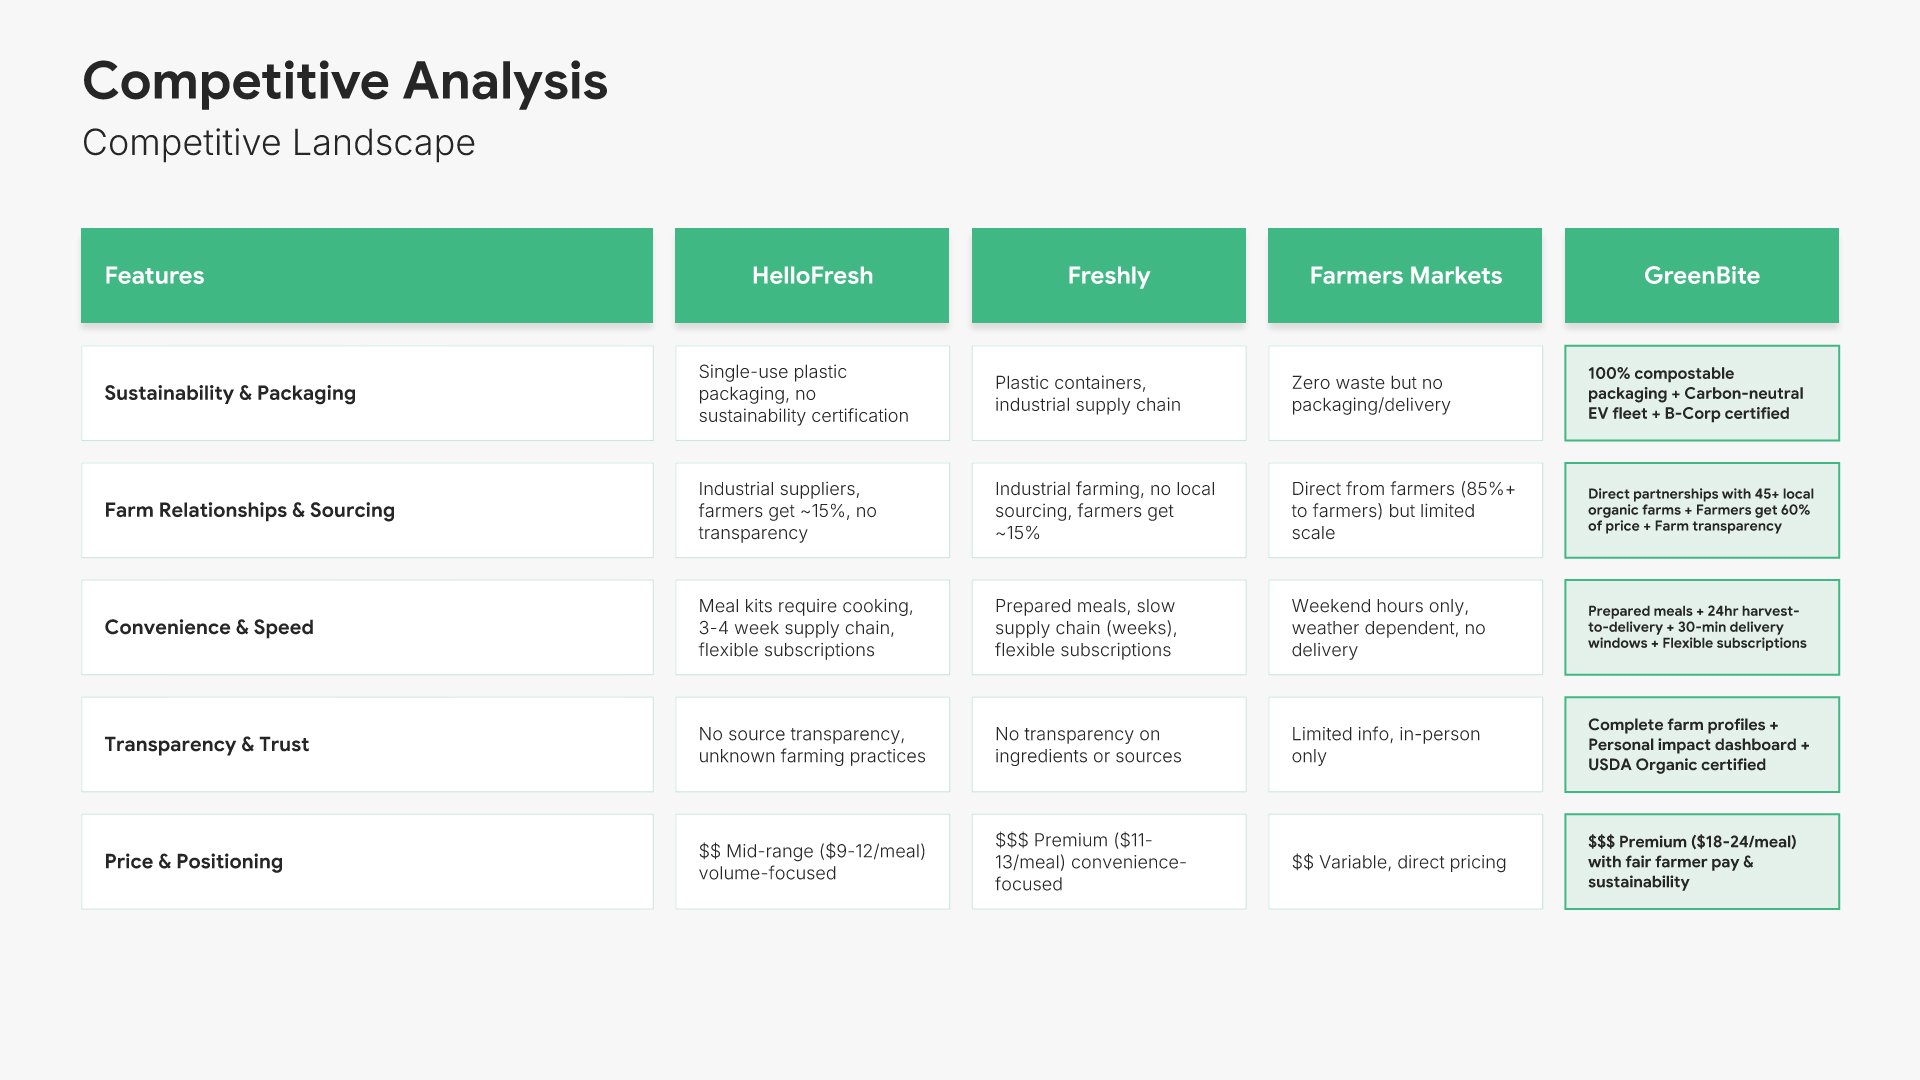Click the Freshly column header
Viewport: 1920px width, 1080px height.
(1108, 276)
